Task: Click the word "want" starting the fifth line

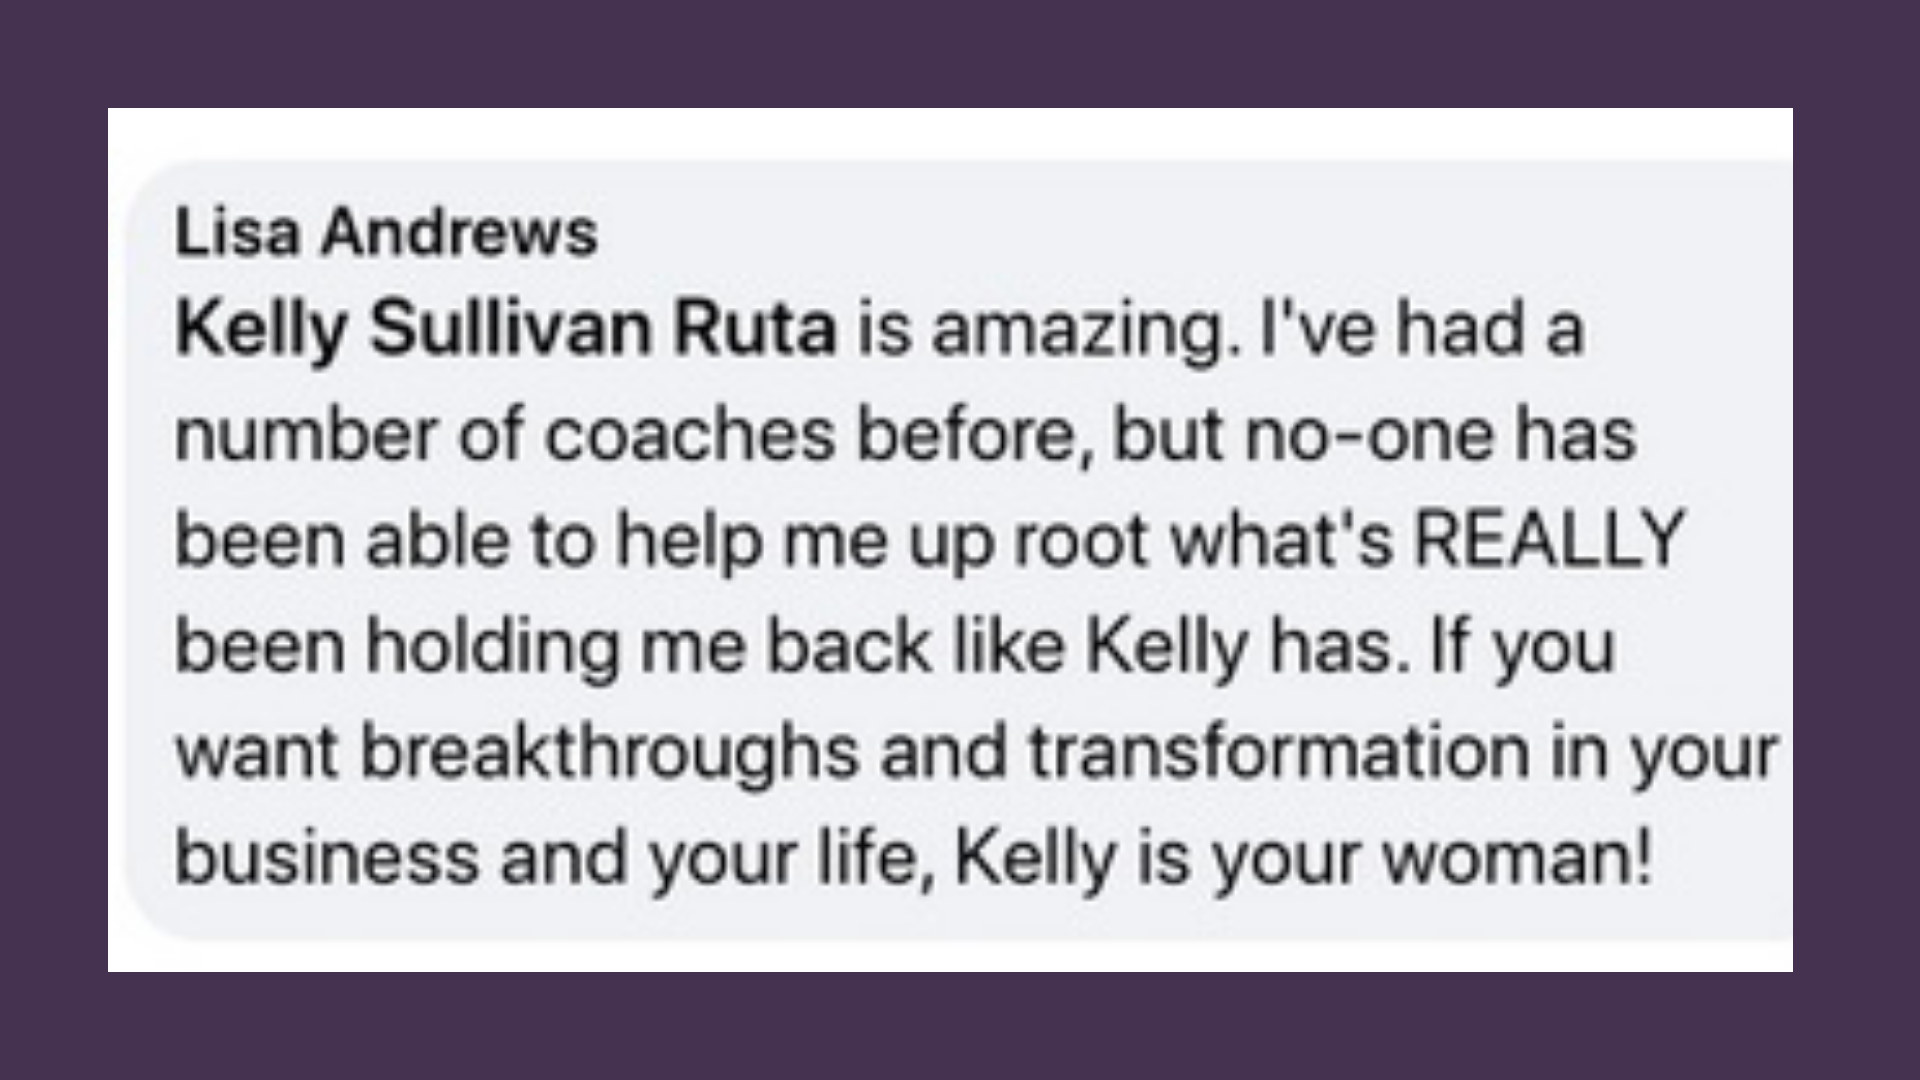Action: tap(257, 753)
